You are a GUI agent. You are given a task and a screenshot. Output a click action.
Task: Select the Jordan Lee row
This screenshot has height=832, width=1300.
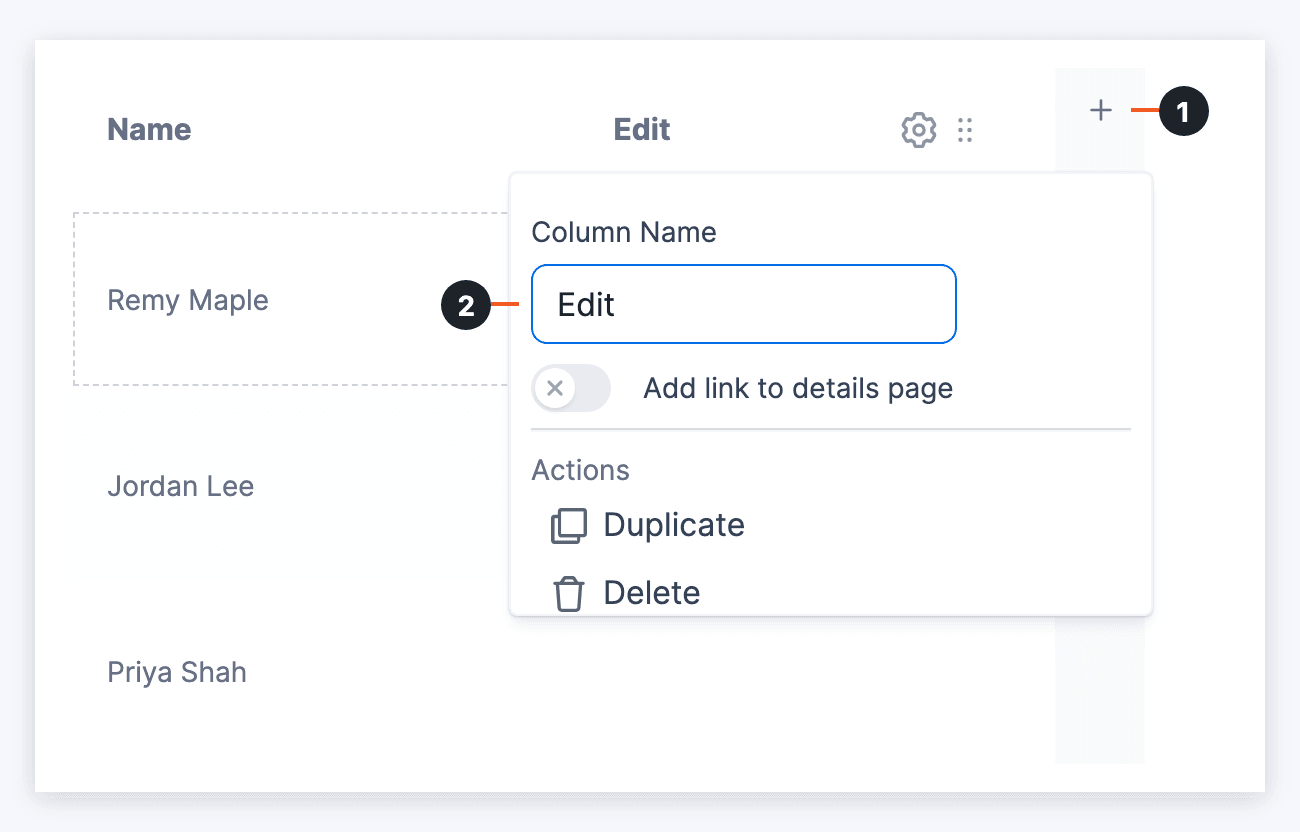coord(181,487)
